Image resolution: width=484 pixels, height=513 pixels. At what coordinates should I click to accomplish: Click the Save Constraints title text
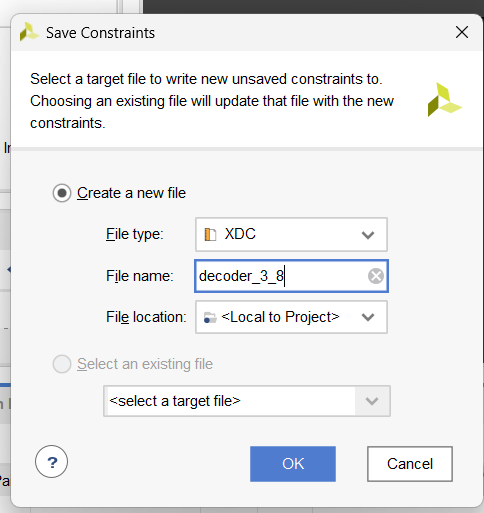(100, 33)
